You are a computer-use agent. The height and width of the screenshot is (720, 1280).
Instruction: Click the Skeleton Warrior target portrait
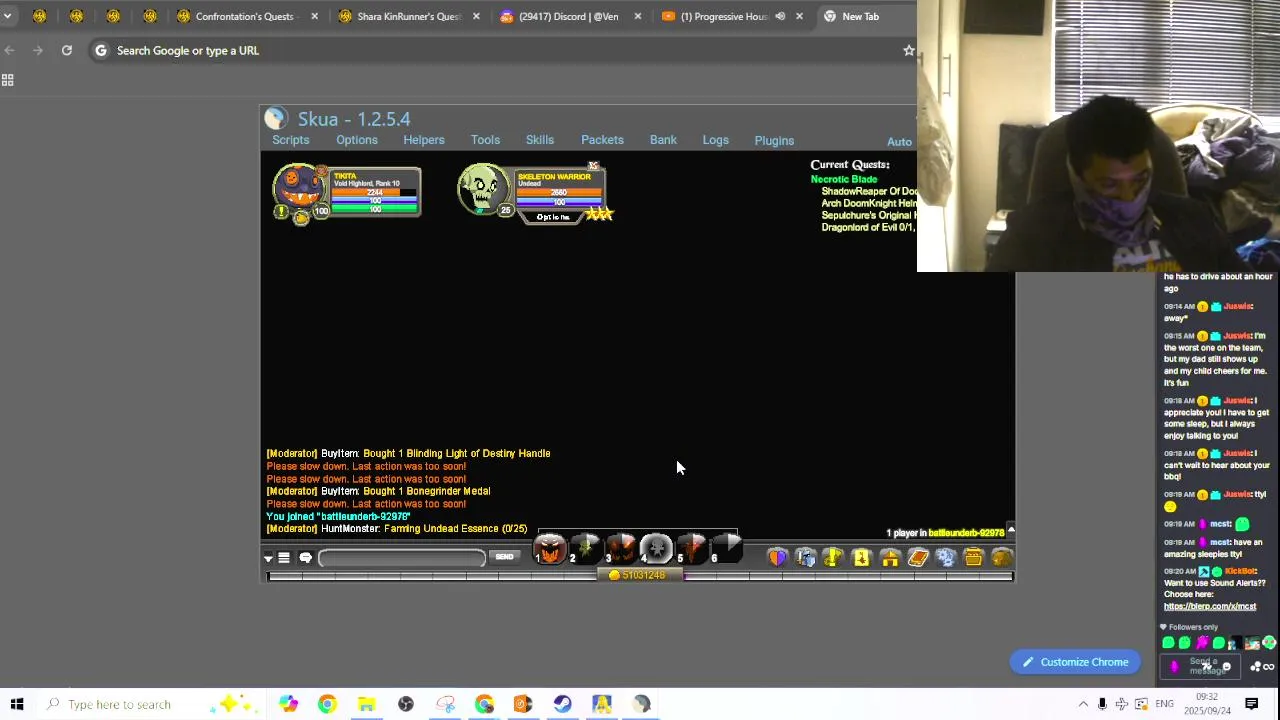[483, 190]
